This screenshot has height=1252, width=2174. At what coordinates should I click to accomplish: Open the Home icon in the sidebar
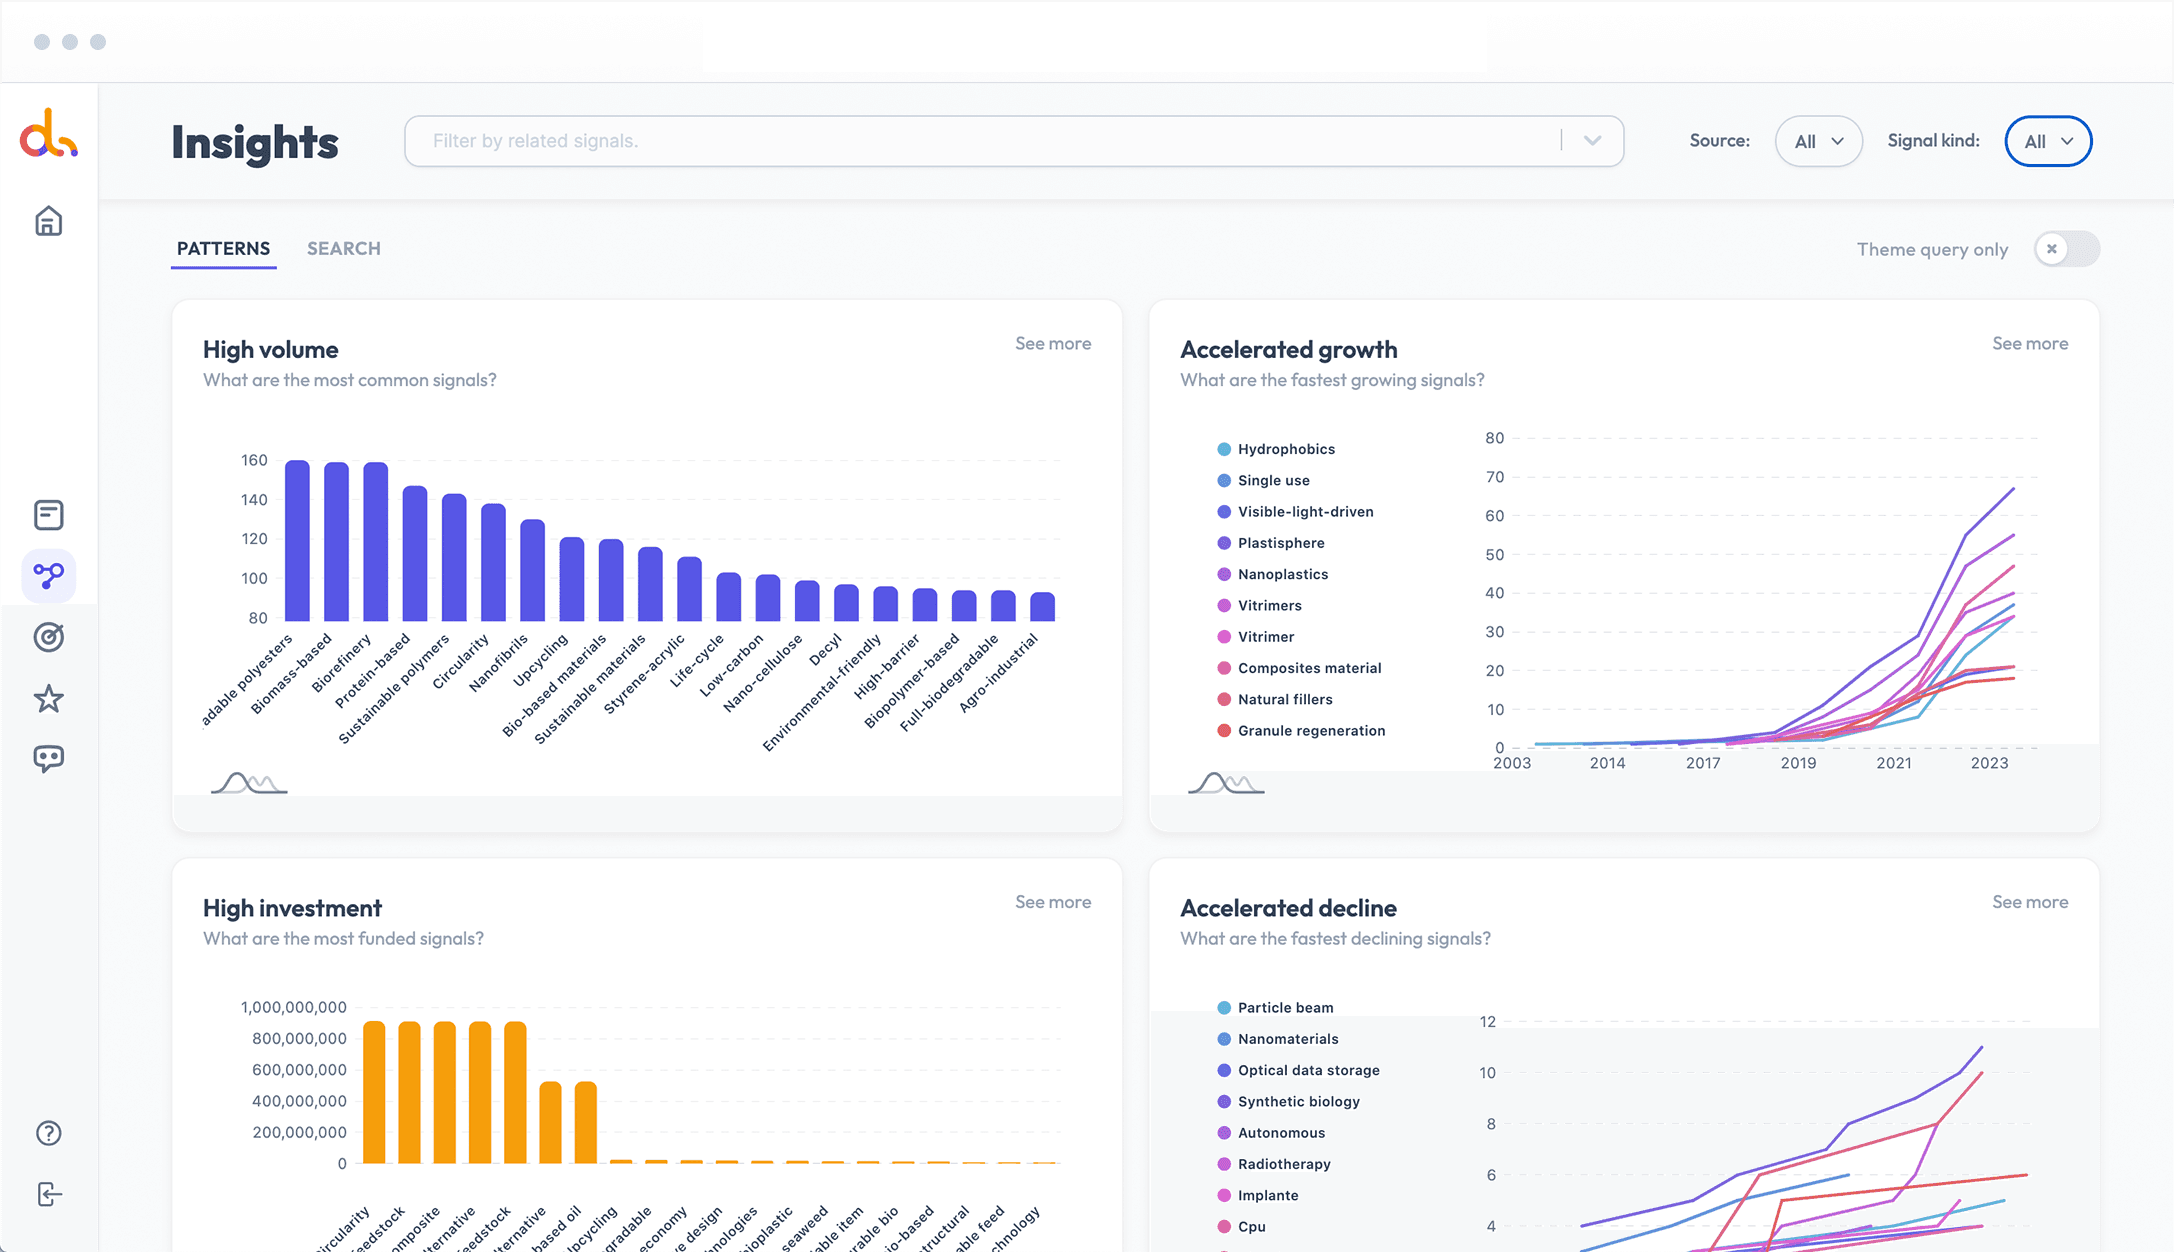pyautogui.click(x=48, y=221)
